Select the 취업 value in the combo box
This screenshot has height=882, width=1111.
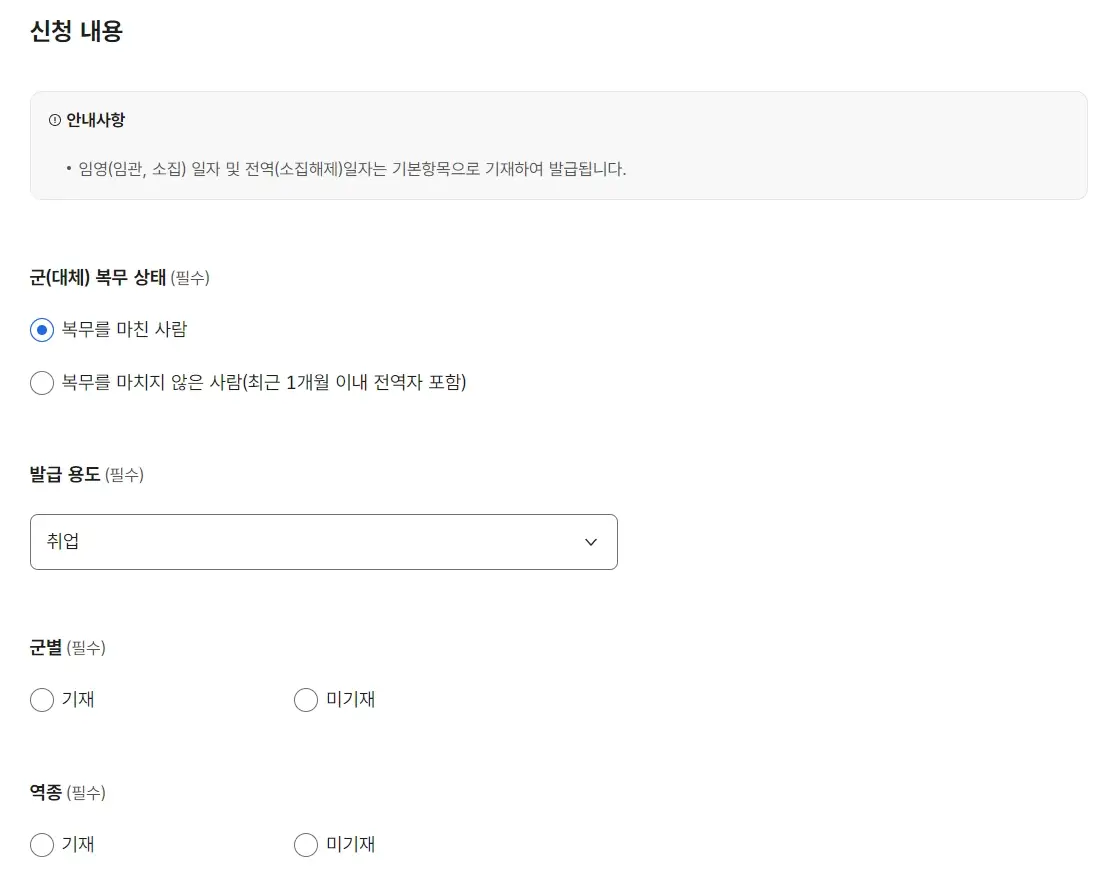click(x=55, y=541)
